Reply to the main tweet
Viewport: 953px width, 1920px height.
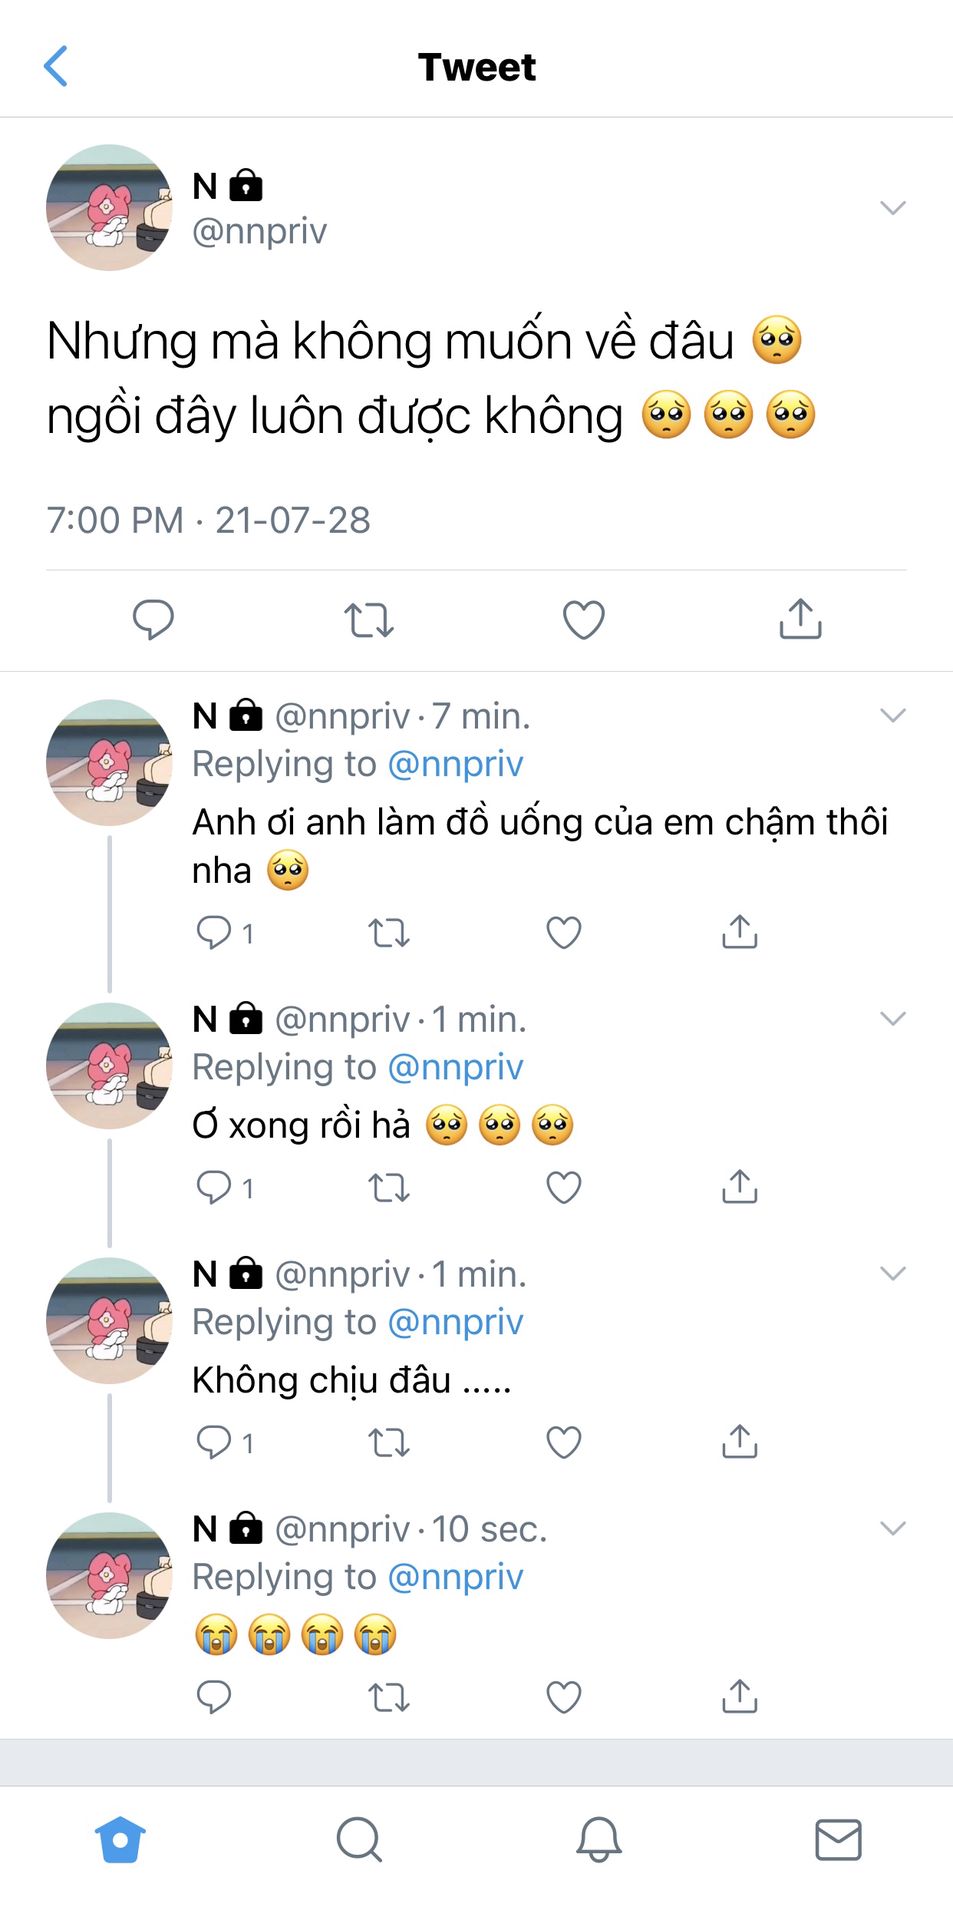click(x=153, y=619)
